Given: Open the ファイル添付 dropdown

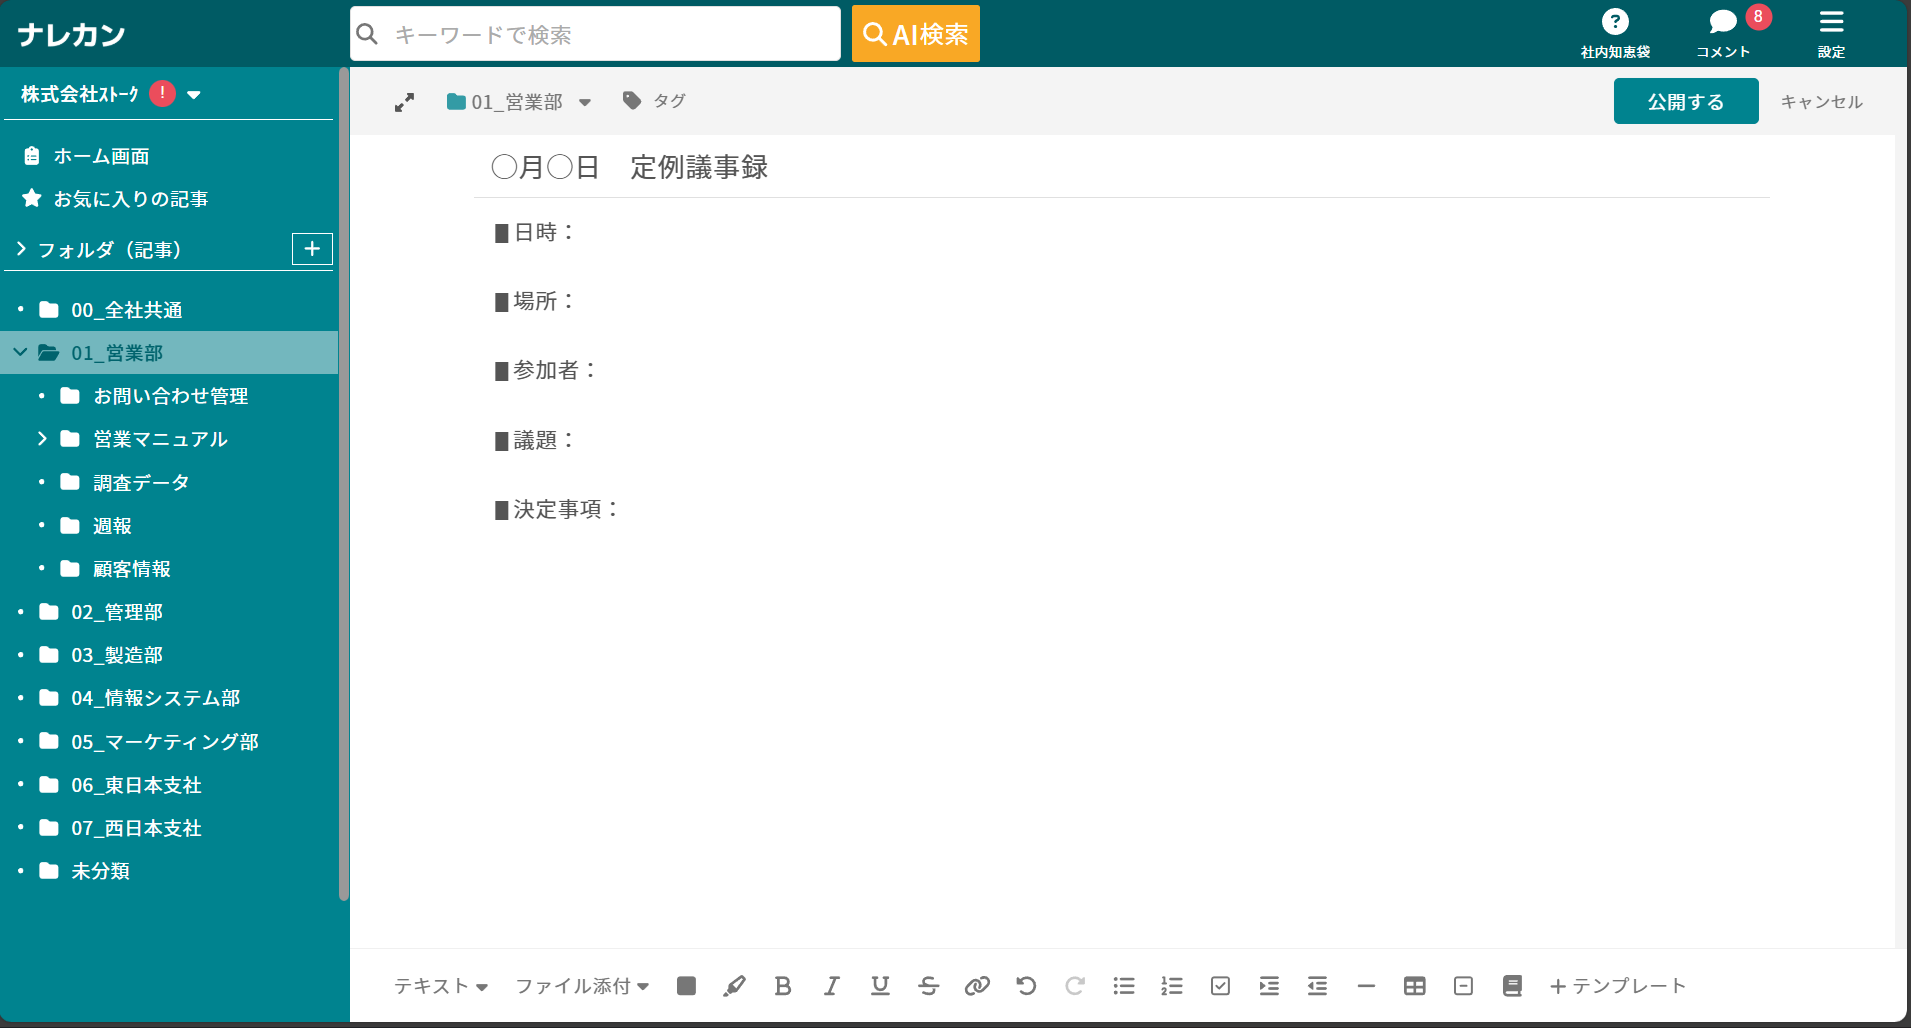Looking at the screenshot, I should click(582, 986).
